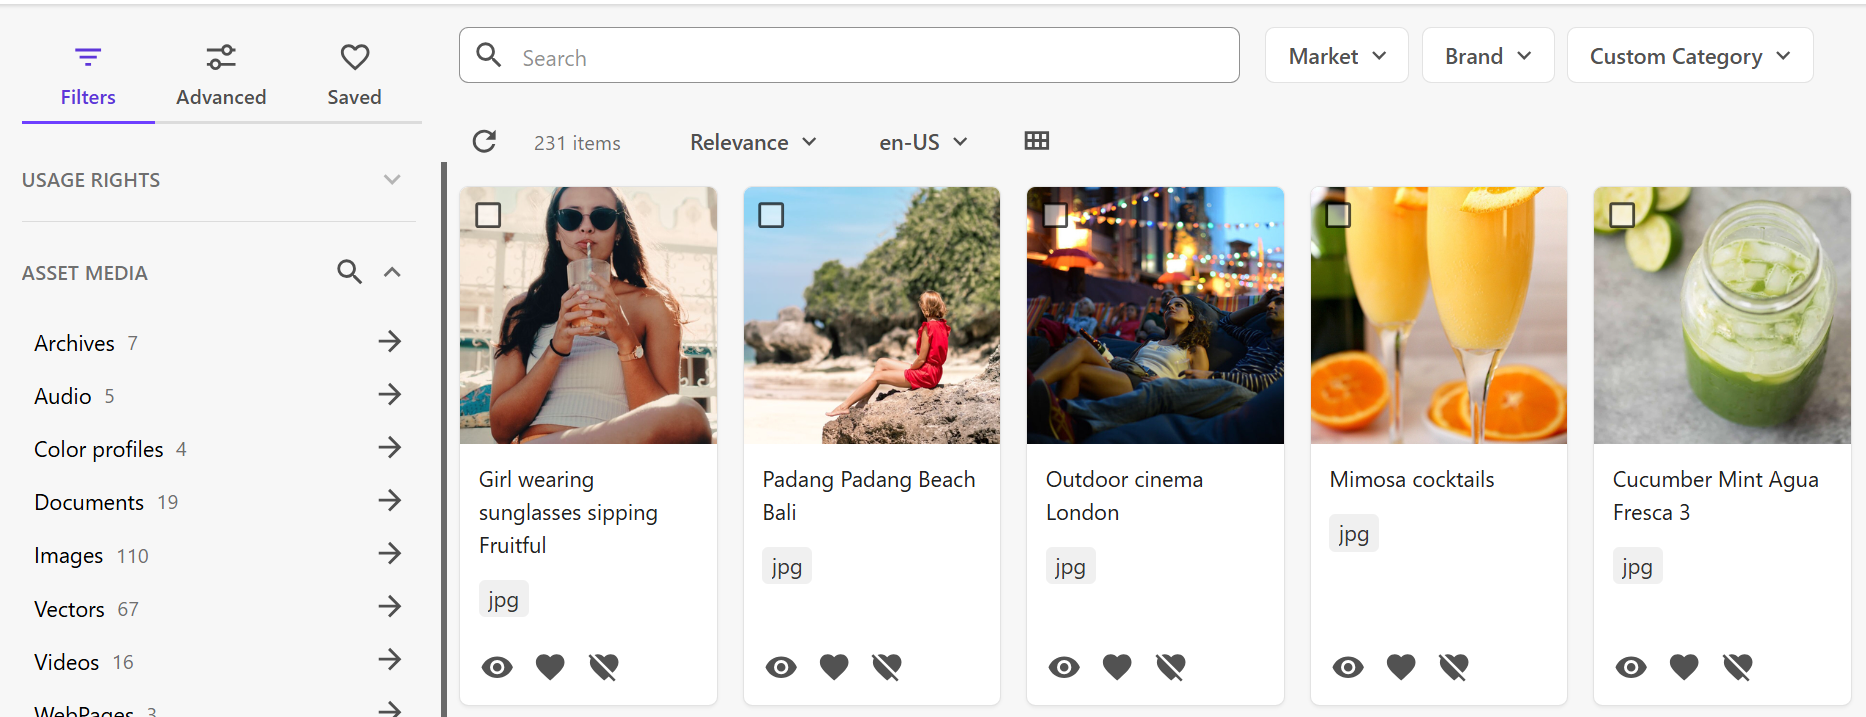
Task: Open the Market dropdown
Action: coord(1337,56)
